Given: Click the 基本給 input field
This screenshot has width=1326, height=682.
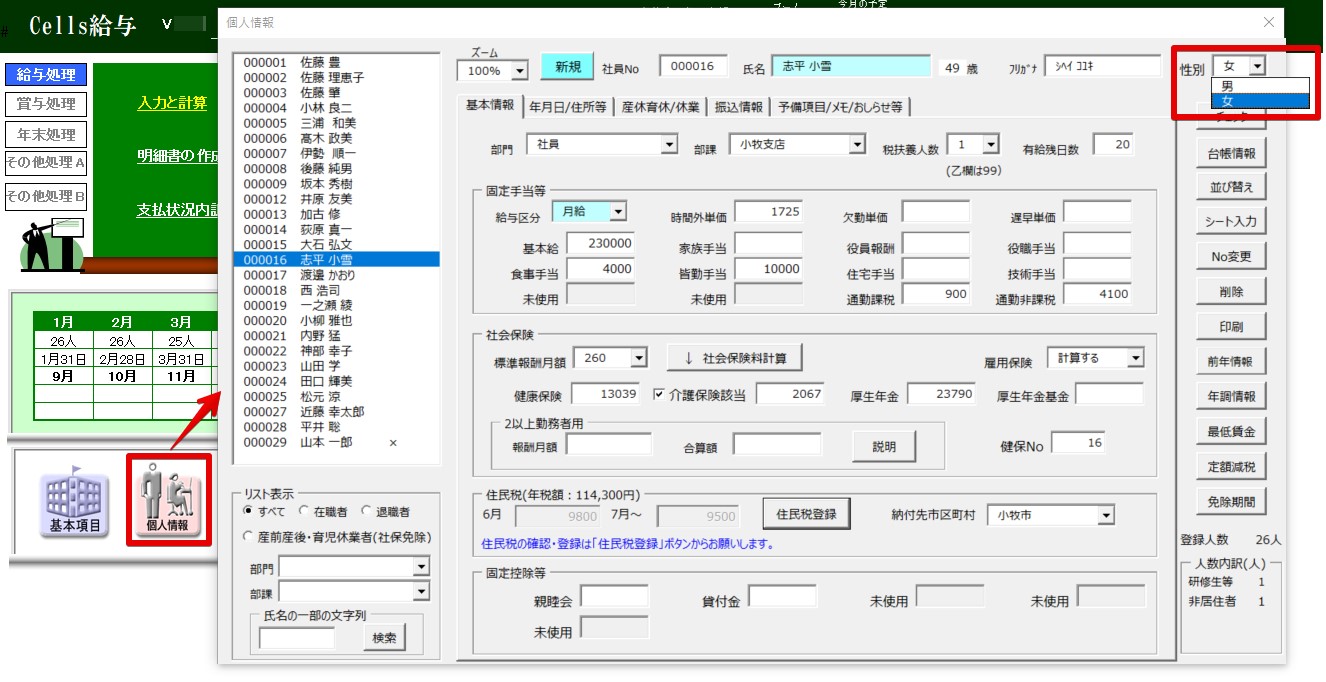Looking at the screenshot, I should (x=600, y=243).
